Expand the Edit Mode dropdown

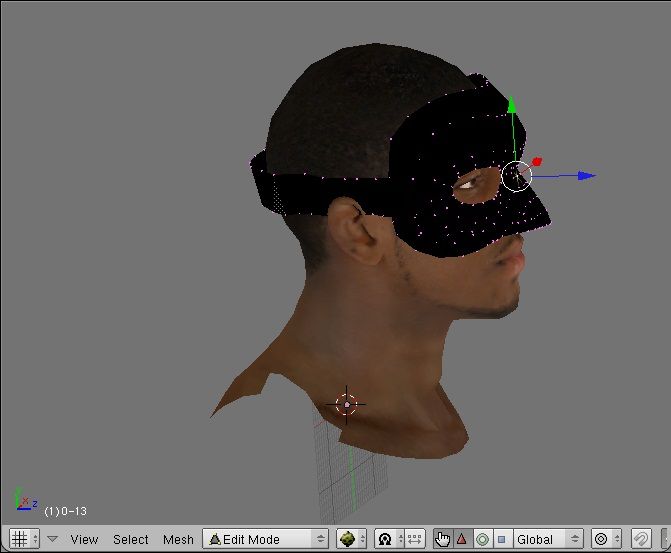(x=266, y=539)
